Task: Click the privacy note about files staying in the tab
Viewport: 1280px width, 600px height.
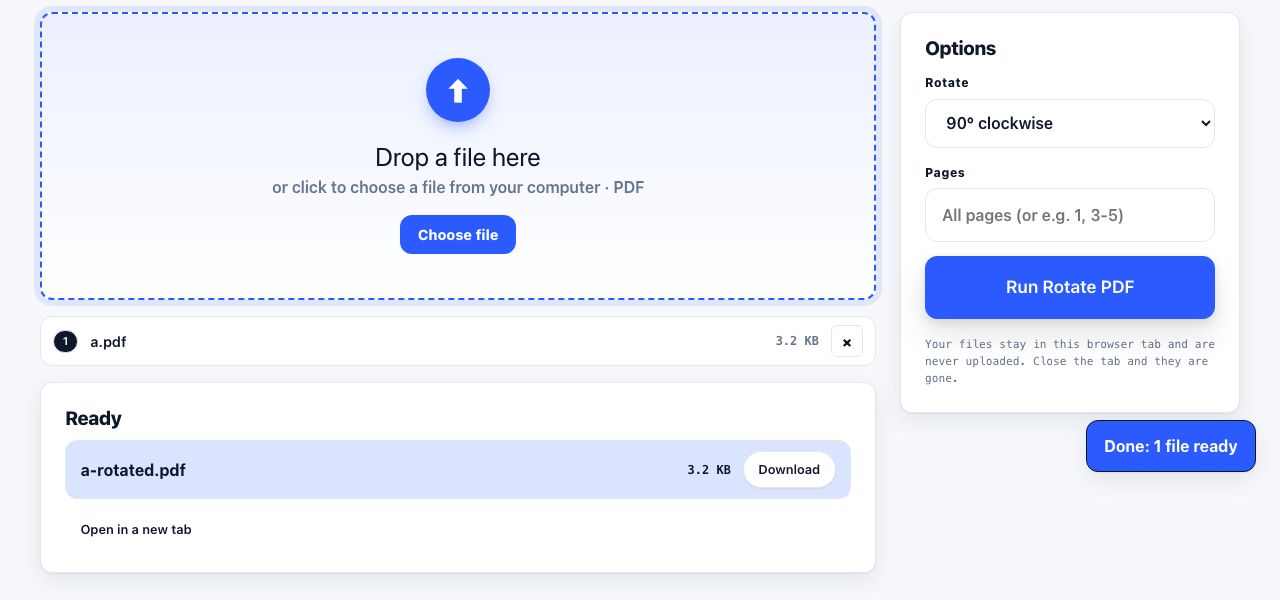Action: (x=1070, y=361)
